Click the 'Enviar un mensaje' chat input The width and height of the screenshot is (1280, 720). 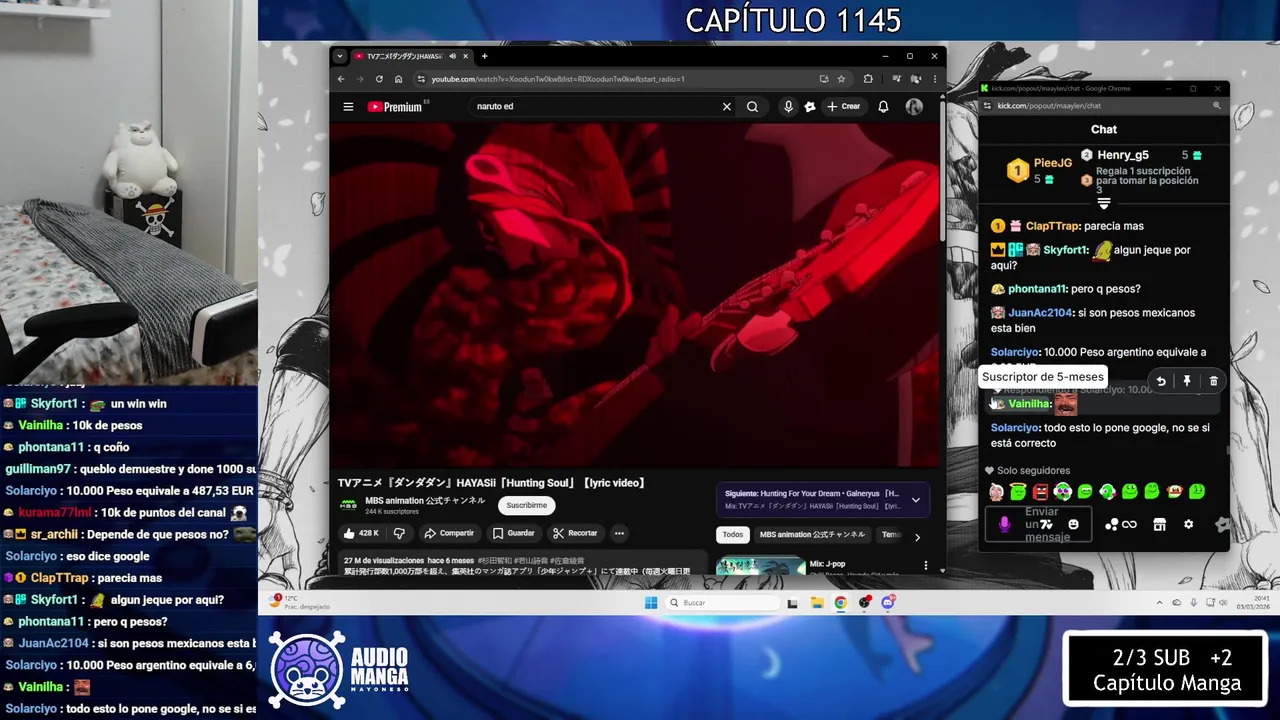(x=1038, y=524)
